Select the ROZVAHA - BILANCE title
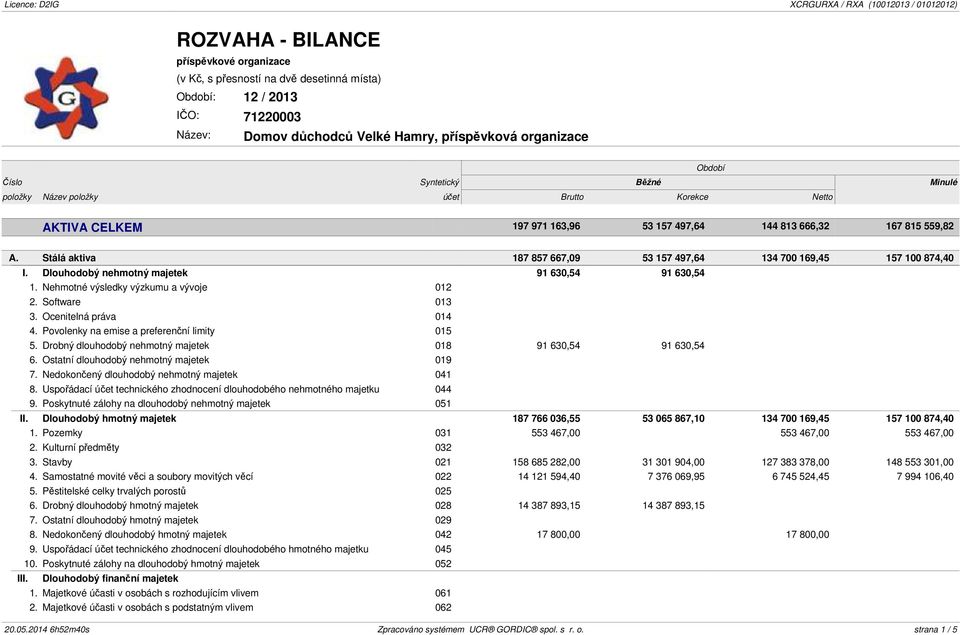This screenshot has width=960, height=635. [x=278, y=40]
